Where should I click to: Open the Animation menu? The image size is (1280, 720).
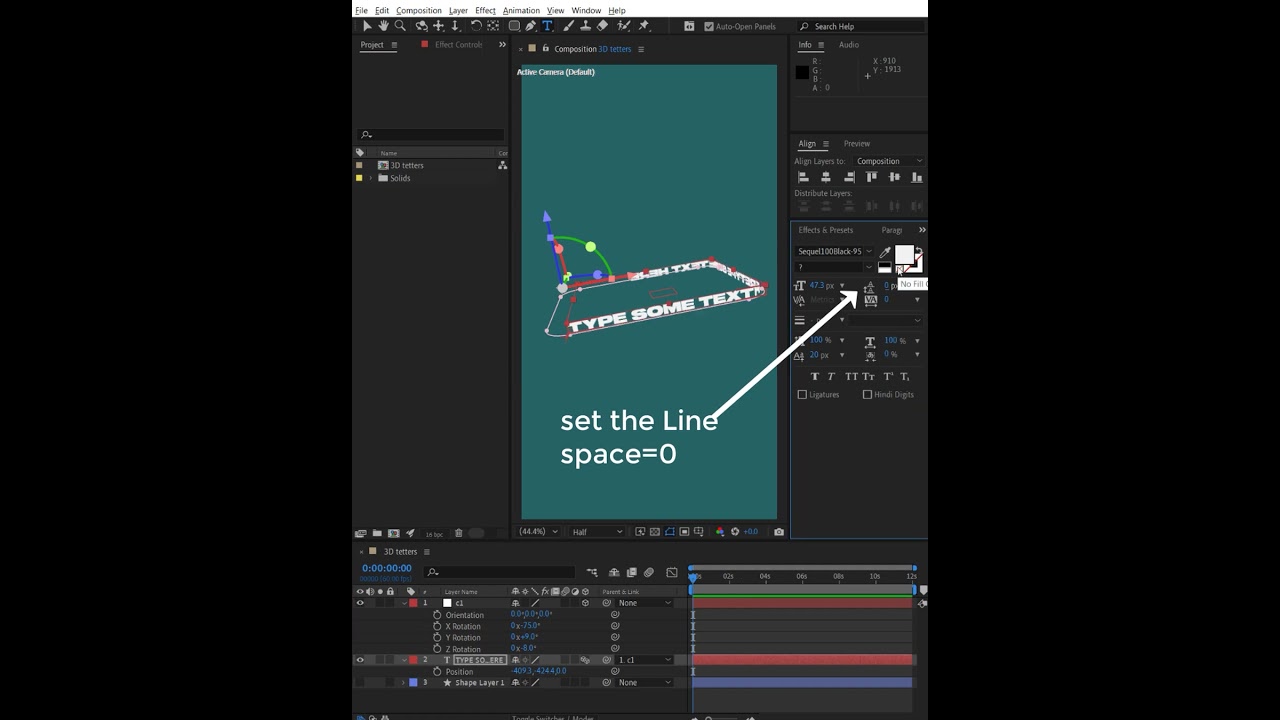click(521, 10)
